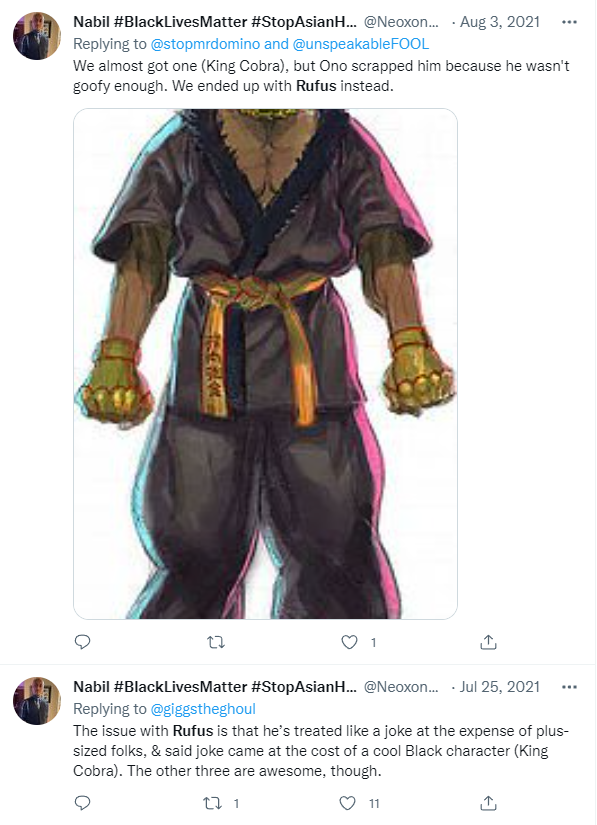Open more options on the Jul 25 tweet

[x=569, y=687]
